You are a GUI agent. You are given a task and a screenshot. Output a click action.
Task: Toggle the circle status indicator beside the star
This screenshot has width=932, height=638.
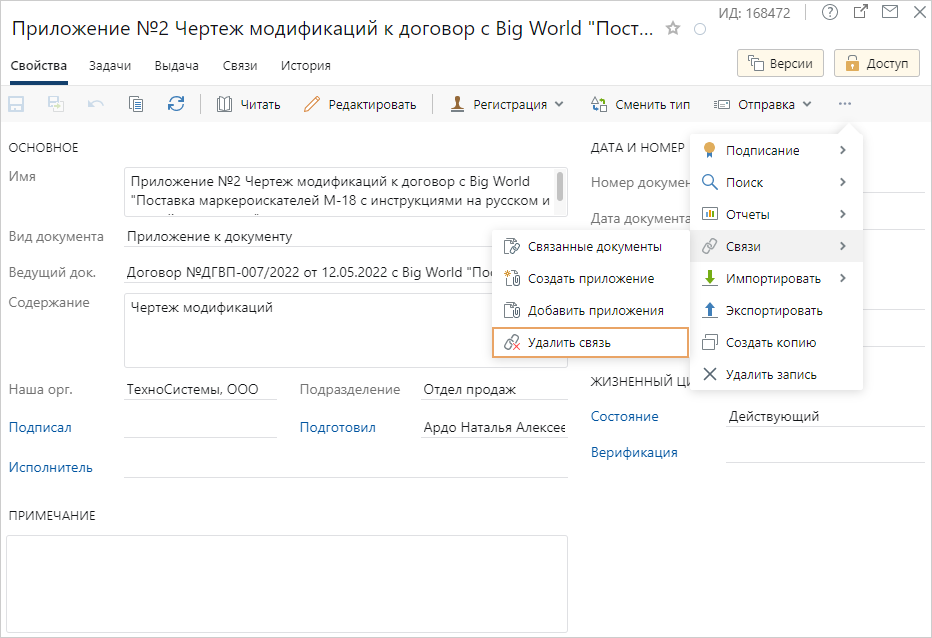click(x=700, y=29)
